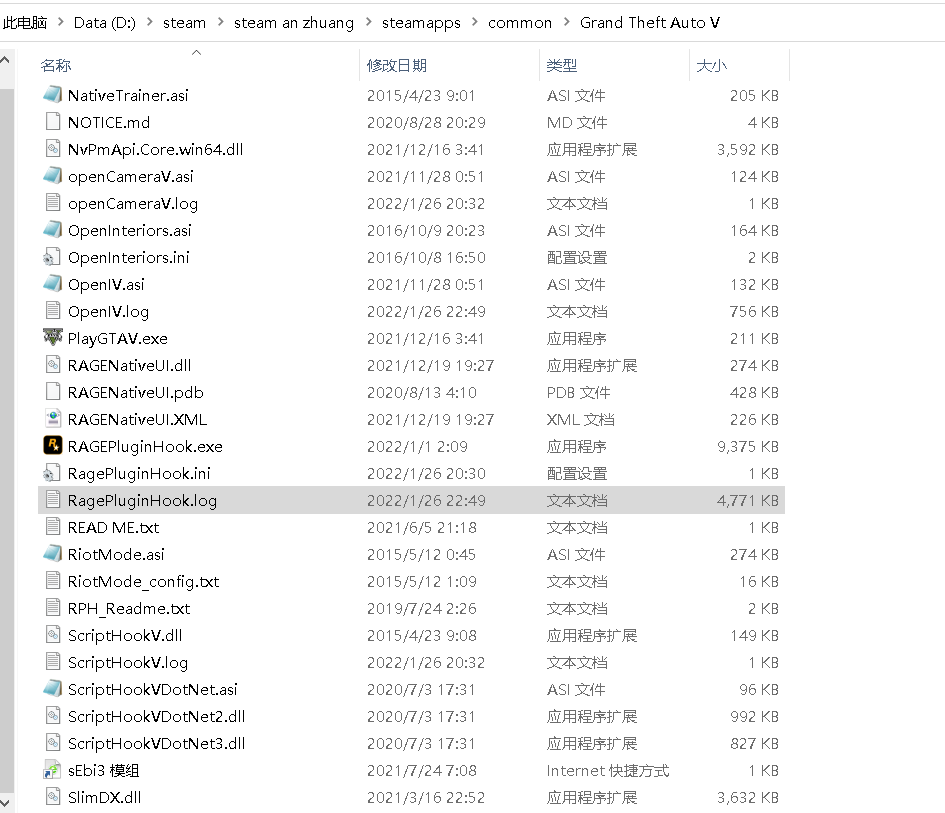Expand the chevron after Data (D:) breadcrumb
The image size is (945, 813).
[149, 22]
